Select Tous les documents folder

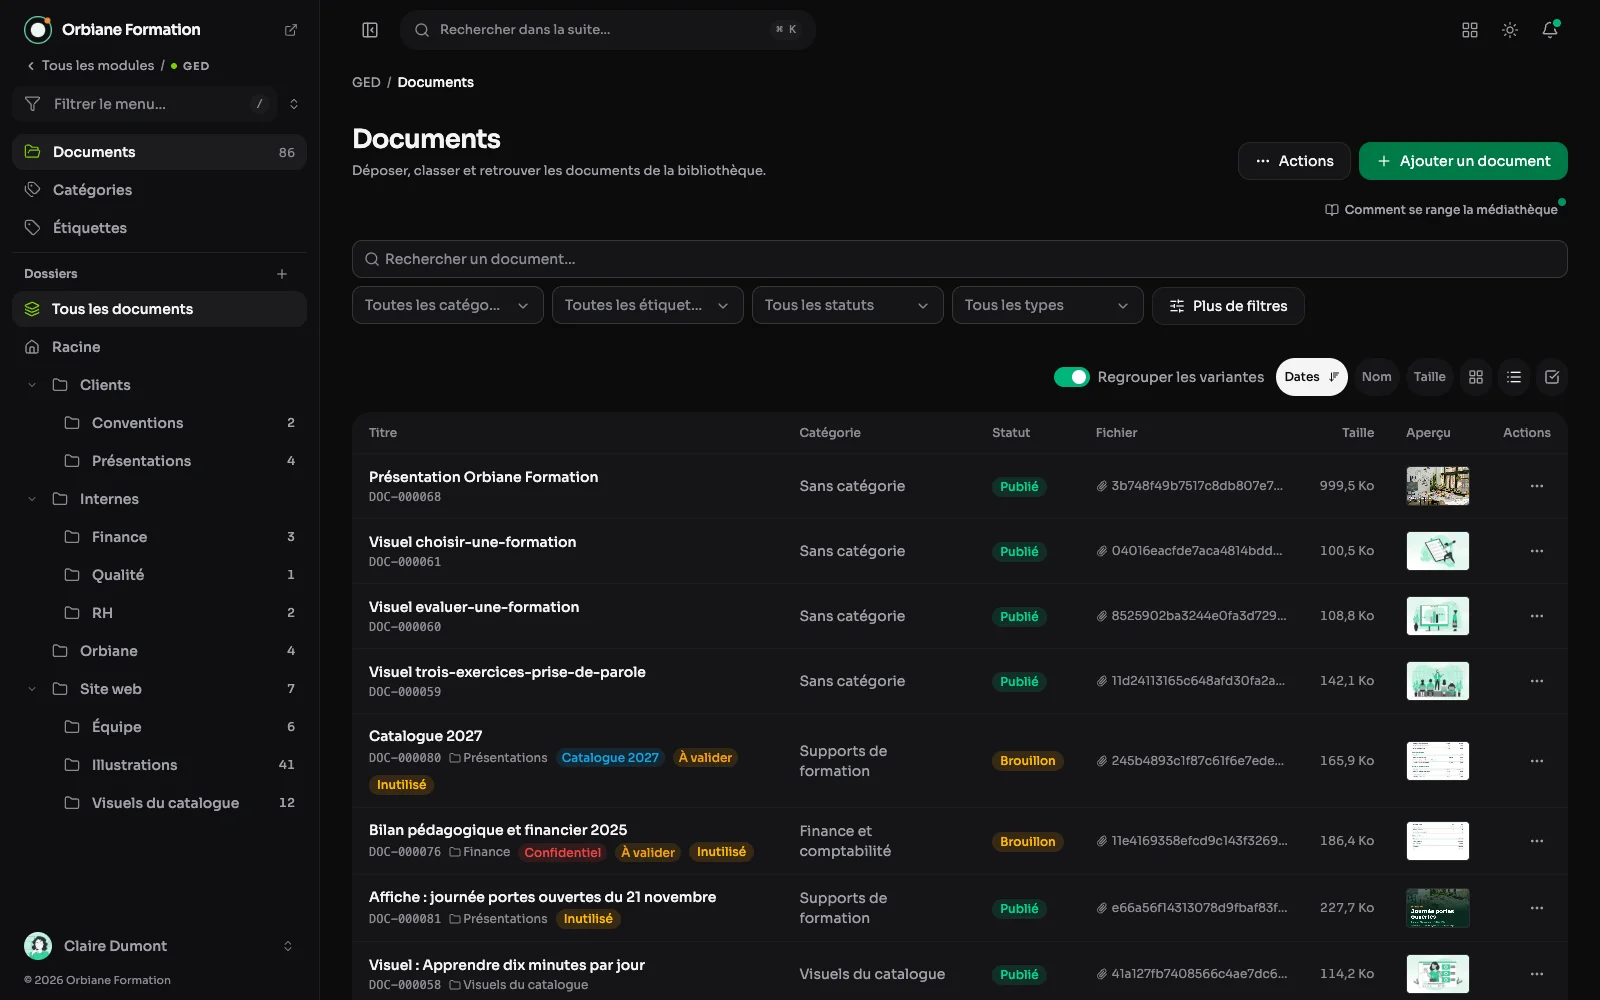(x=159, y=309)
